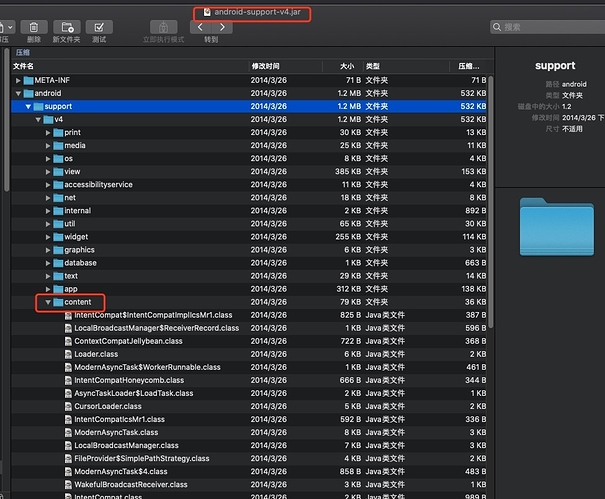Click the search field magnifier icon

(x=497, y=27)
